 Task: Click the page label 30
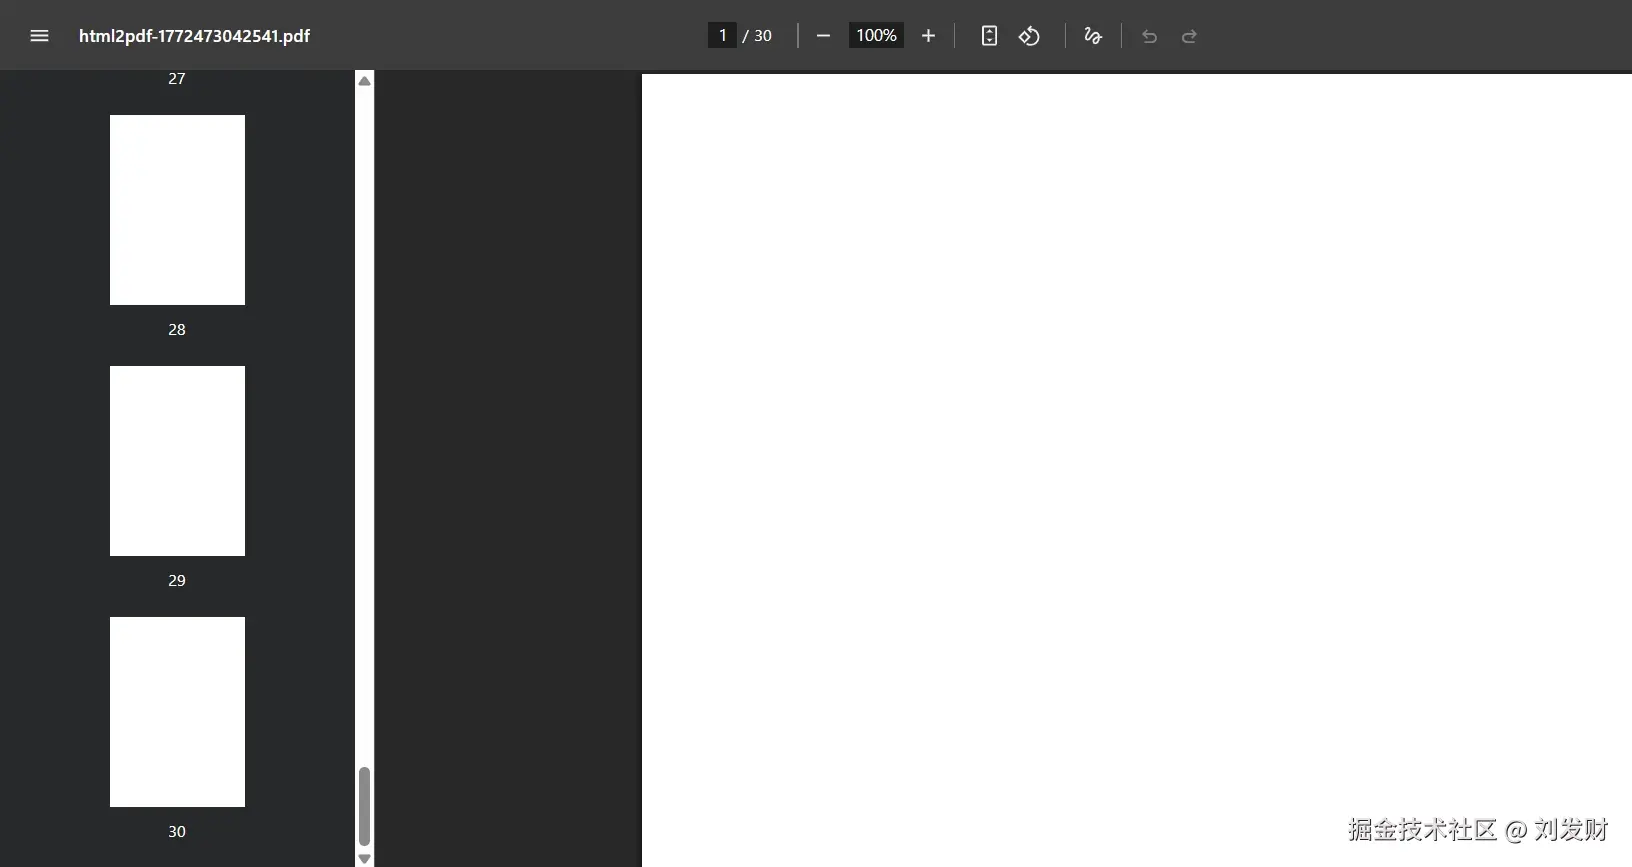pyautogui.click(x=177, y=832)
